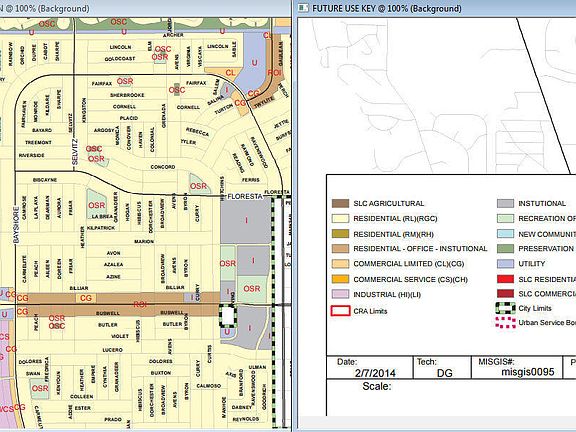576x432 pixels.
Task: Click the RESIDENTIAL (RL)(RGC) pale yellow swatch
Action: 340,219
